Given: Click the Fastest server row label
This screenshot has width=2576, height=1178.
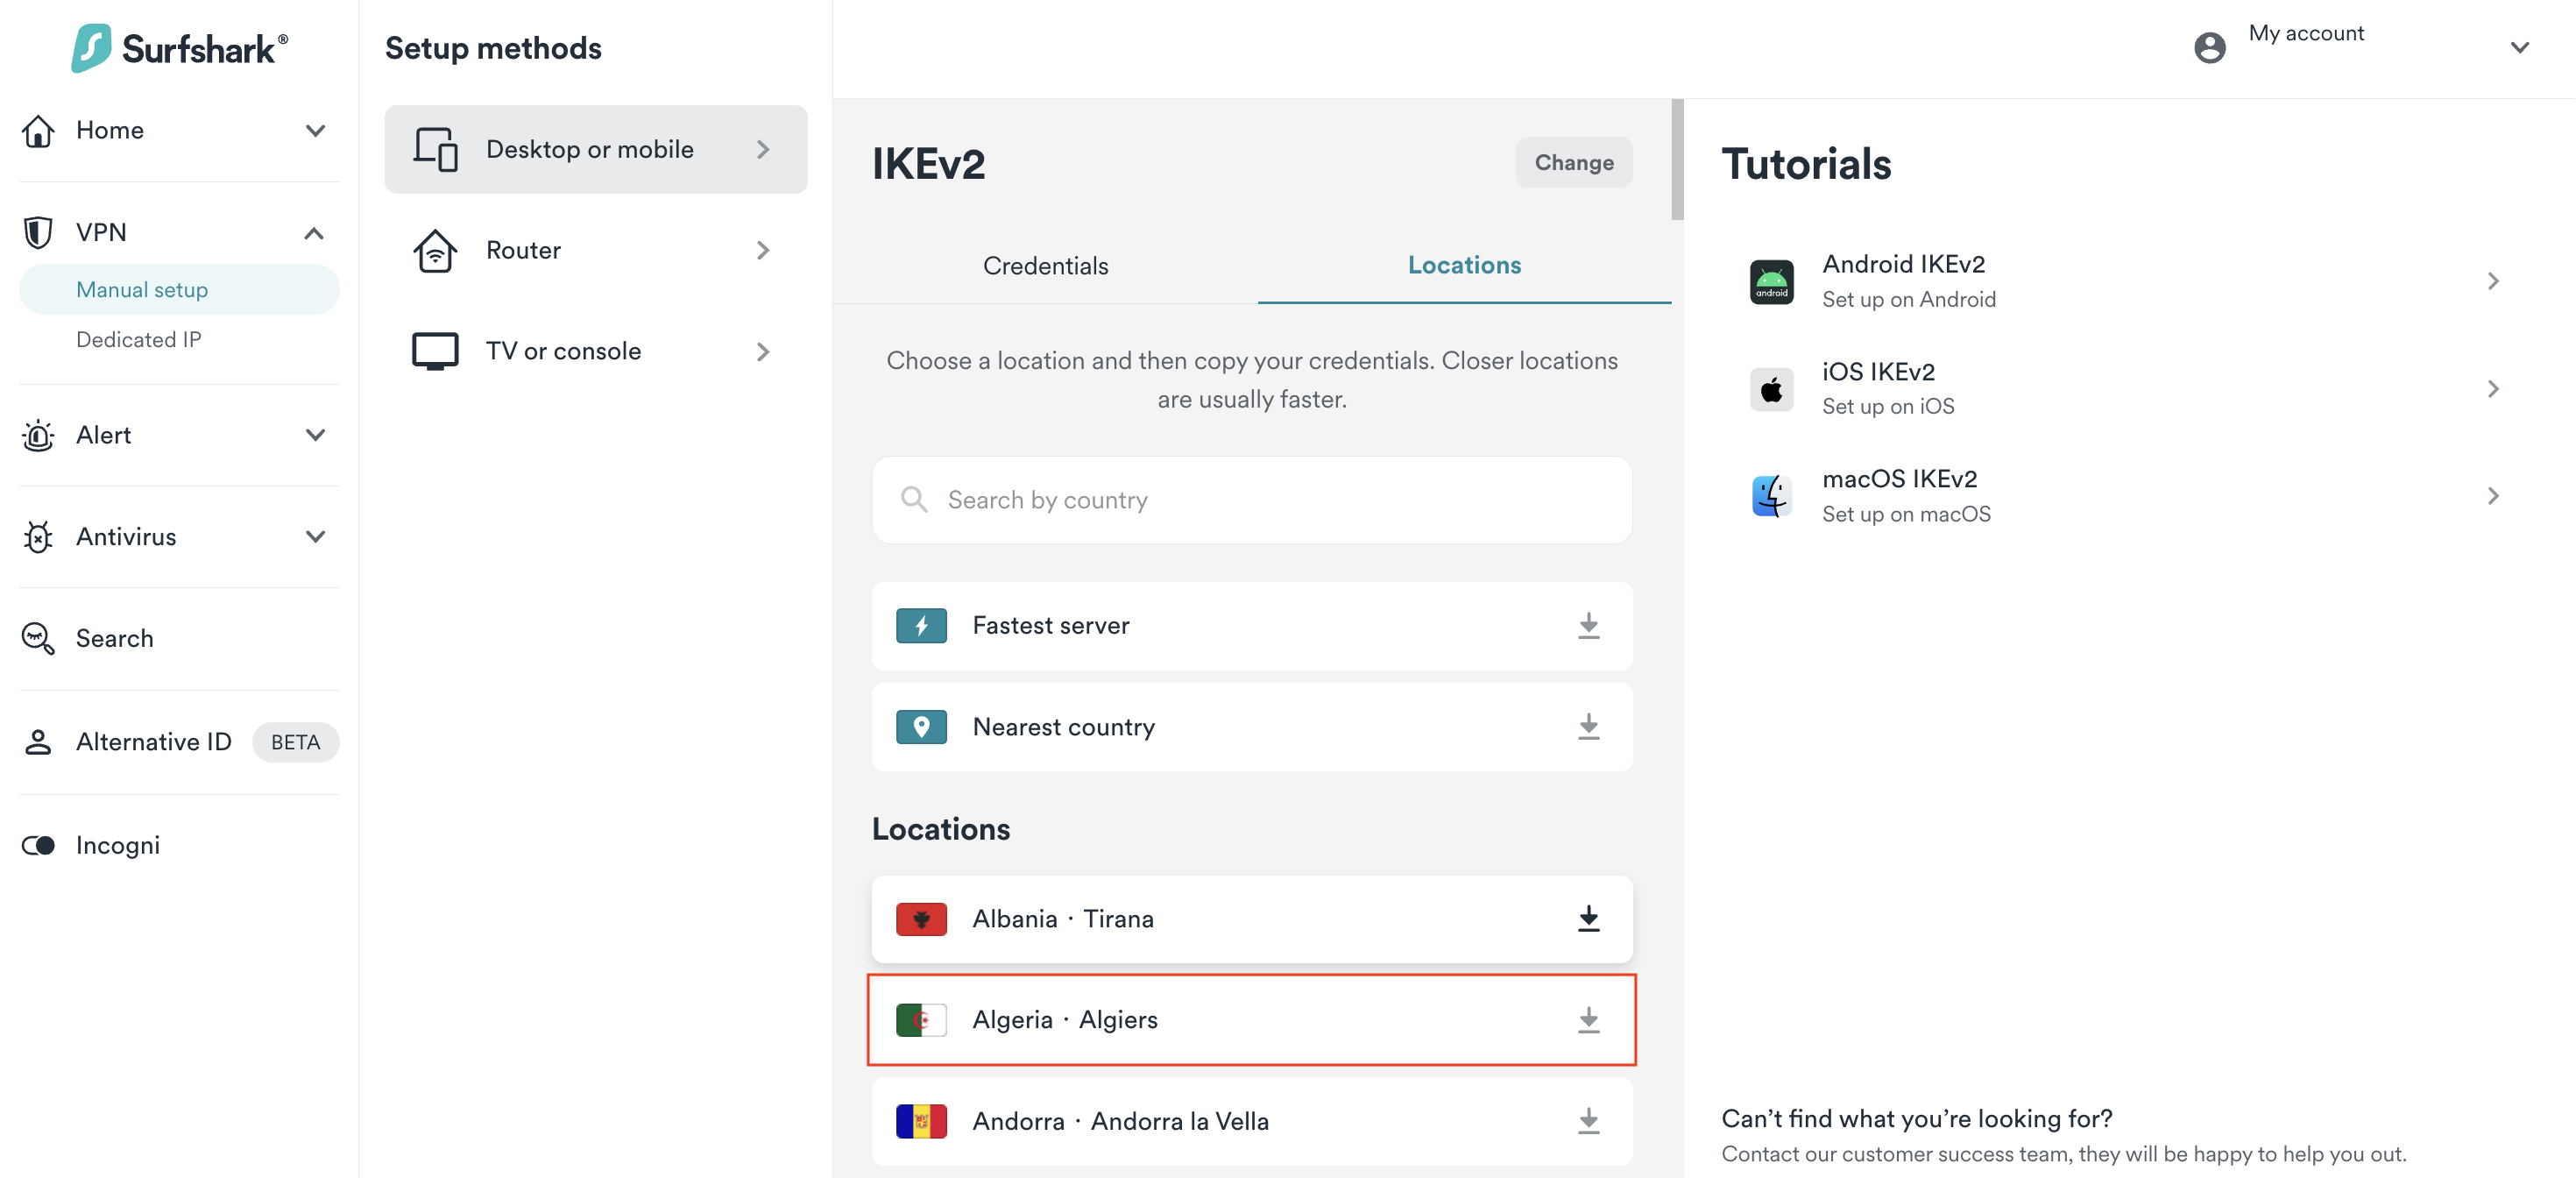Looking at the screenshot, I should 1050,626.
